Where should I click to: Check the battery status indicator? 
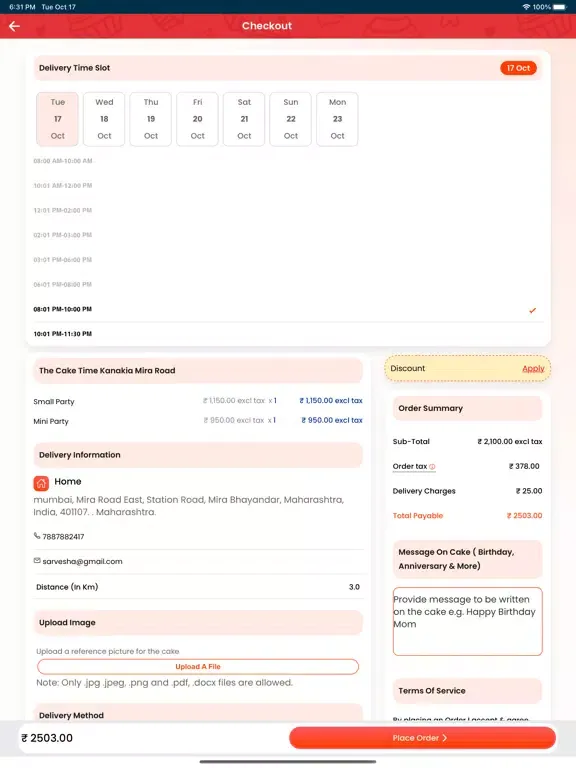coord(559,7)
